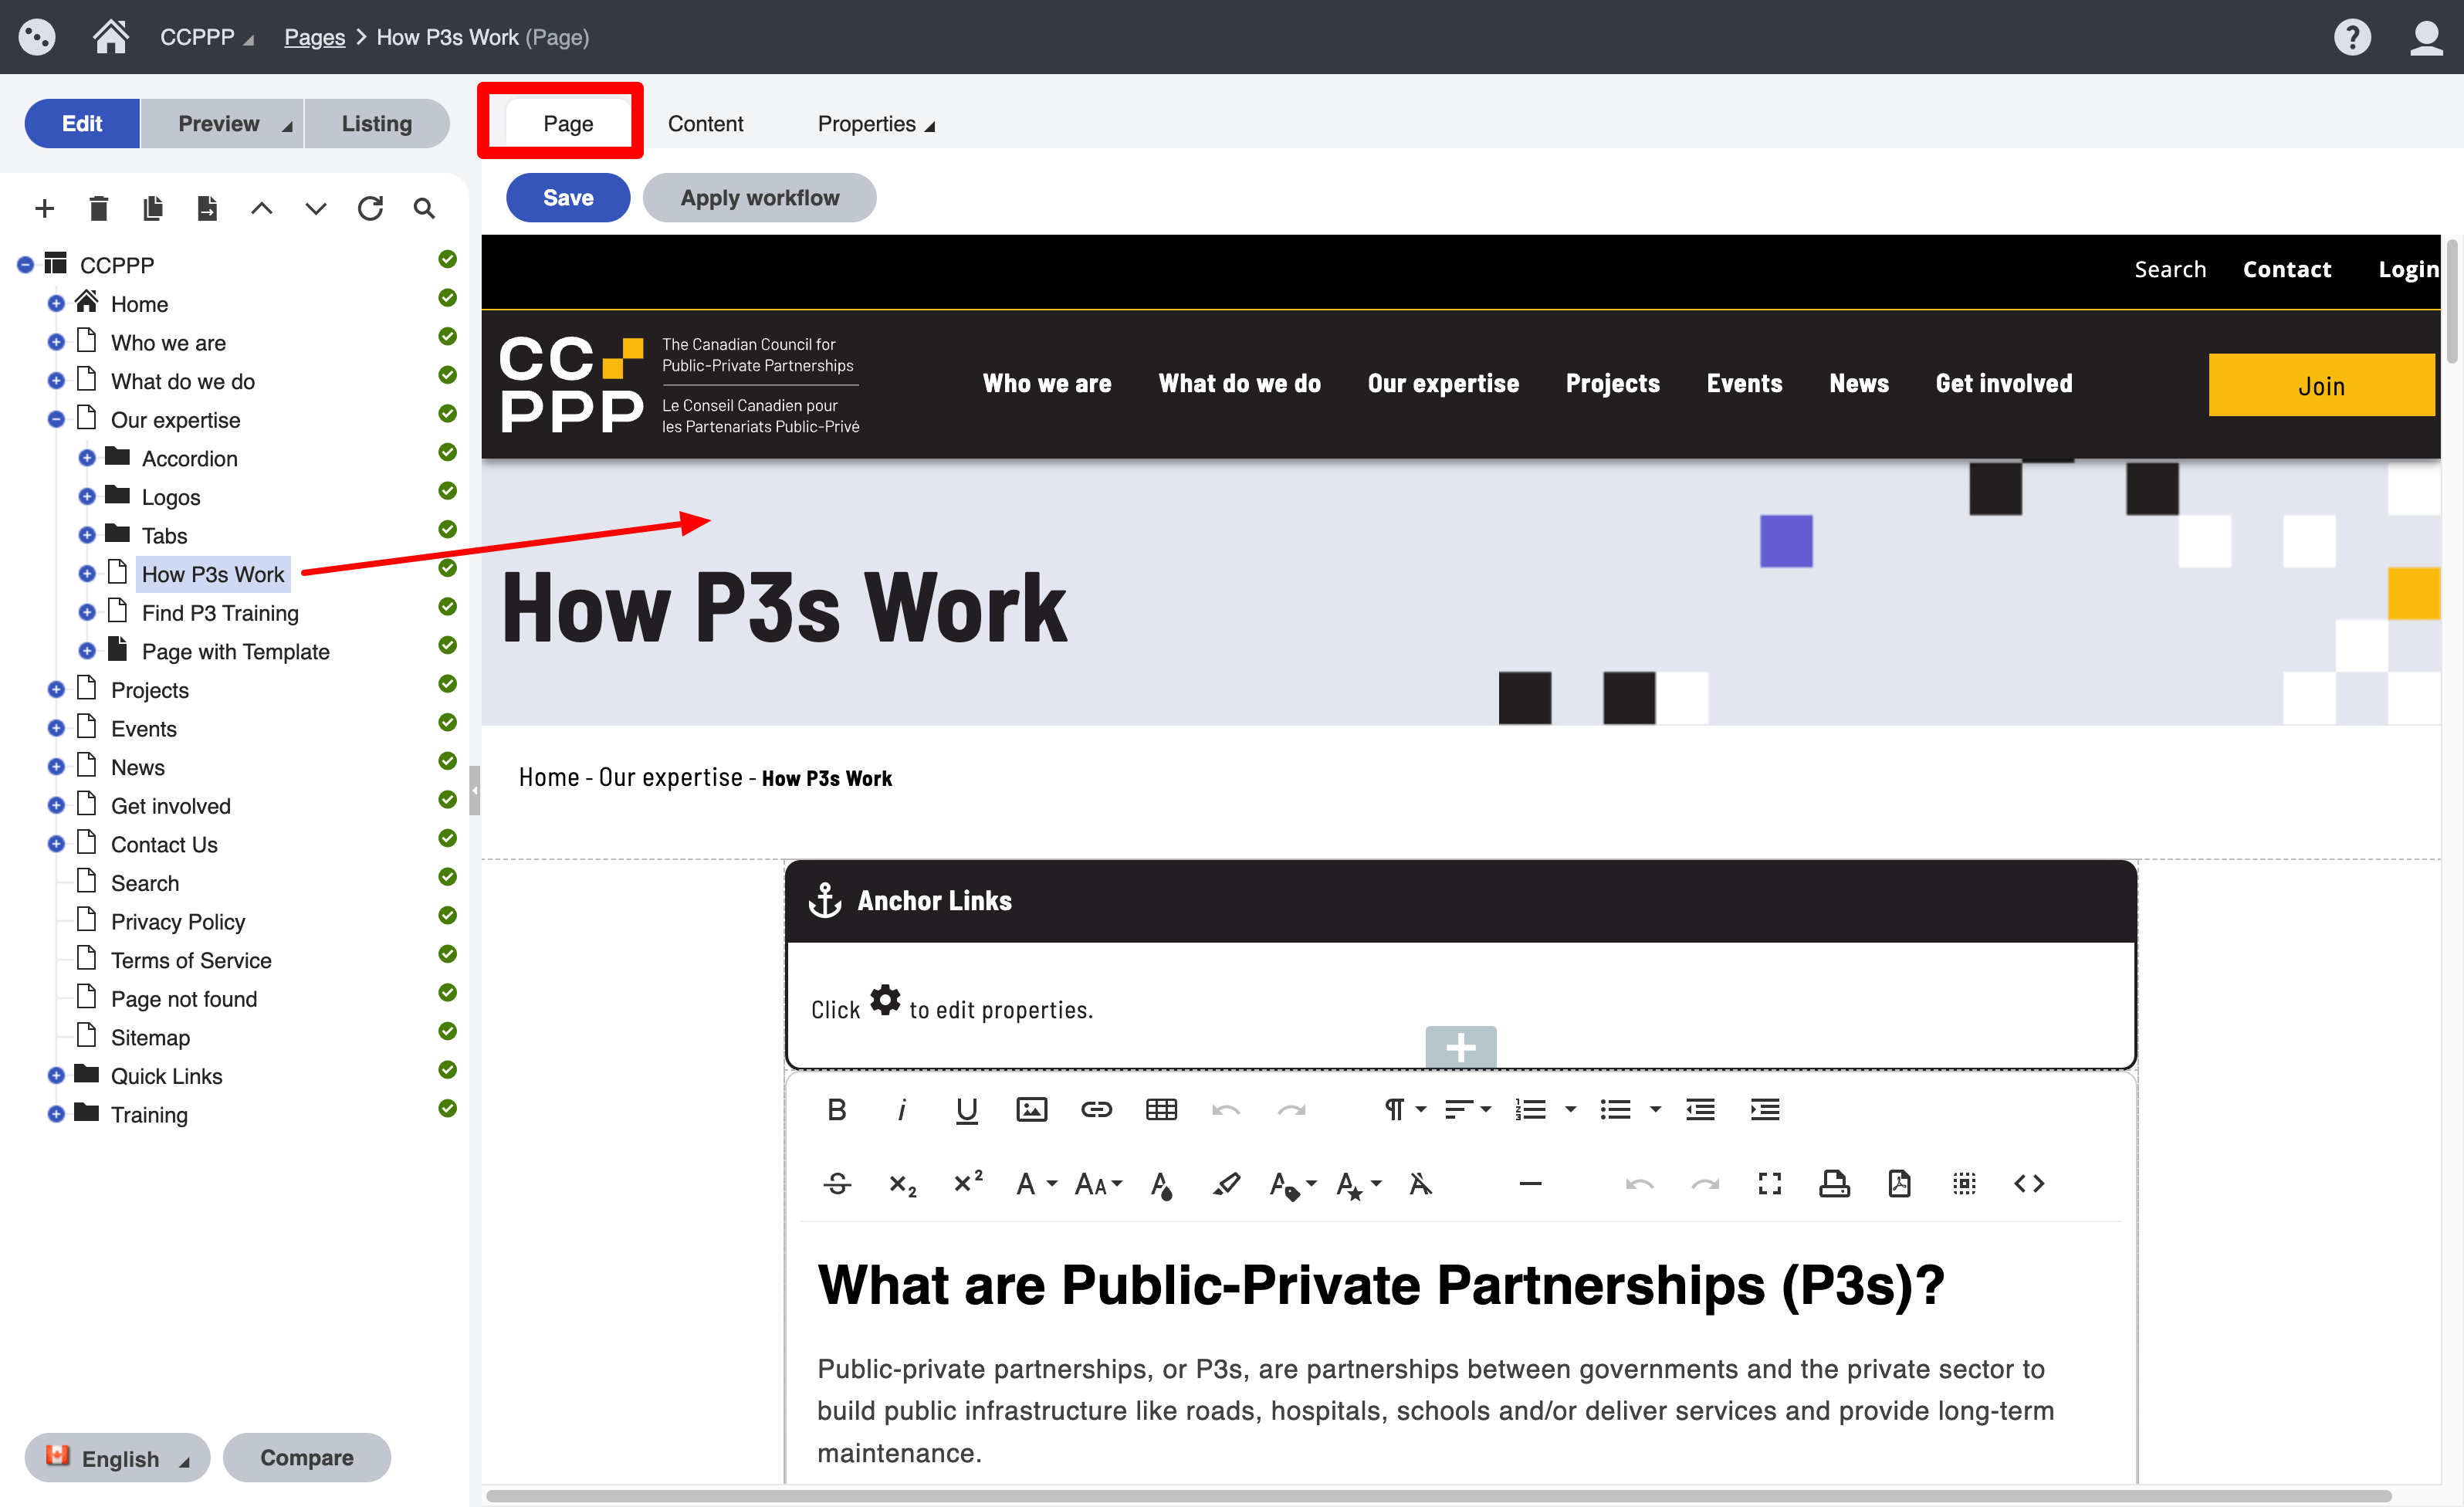Image resolution: width=2464 pixels, height=1507 pixels.
Task: Click Events in site navigation
Action: click(1744, 383)
